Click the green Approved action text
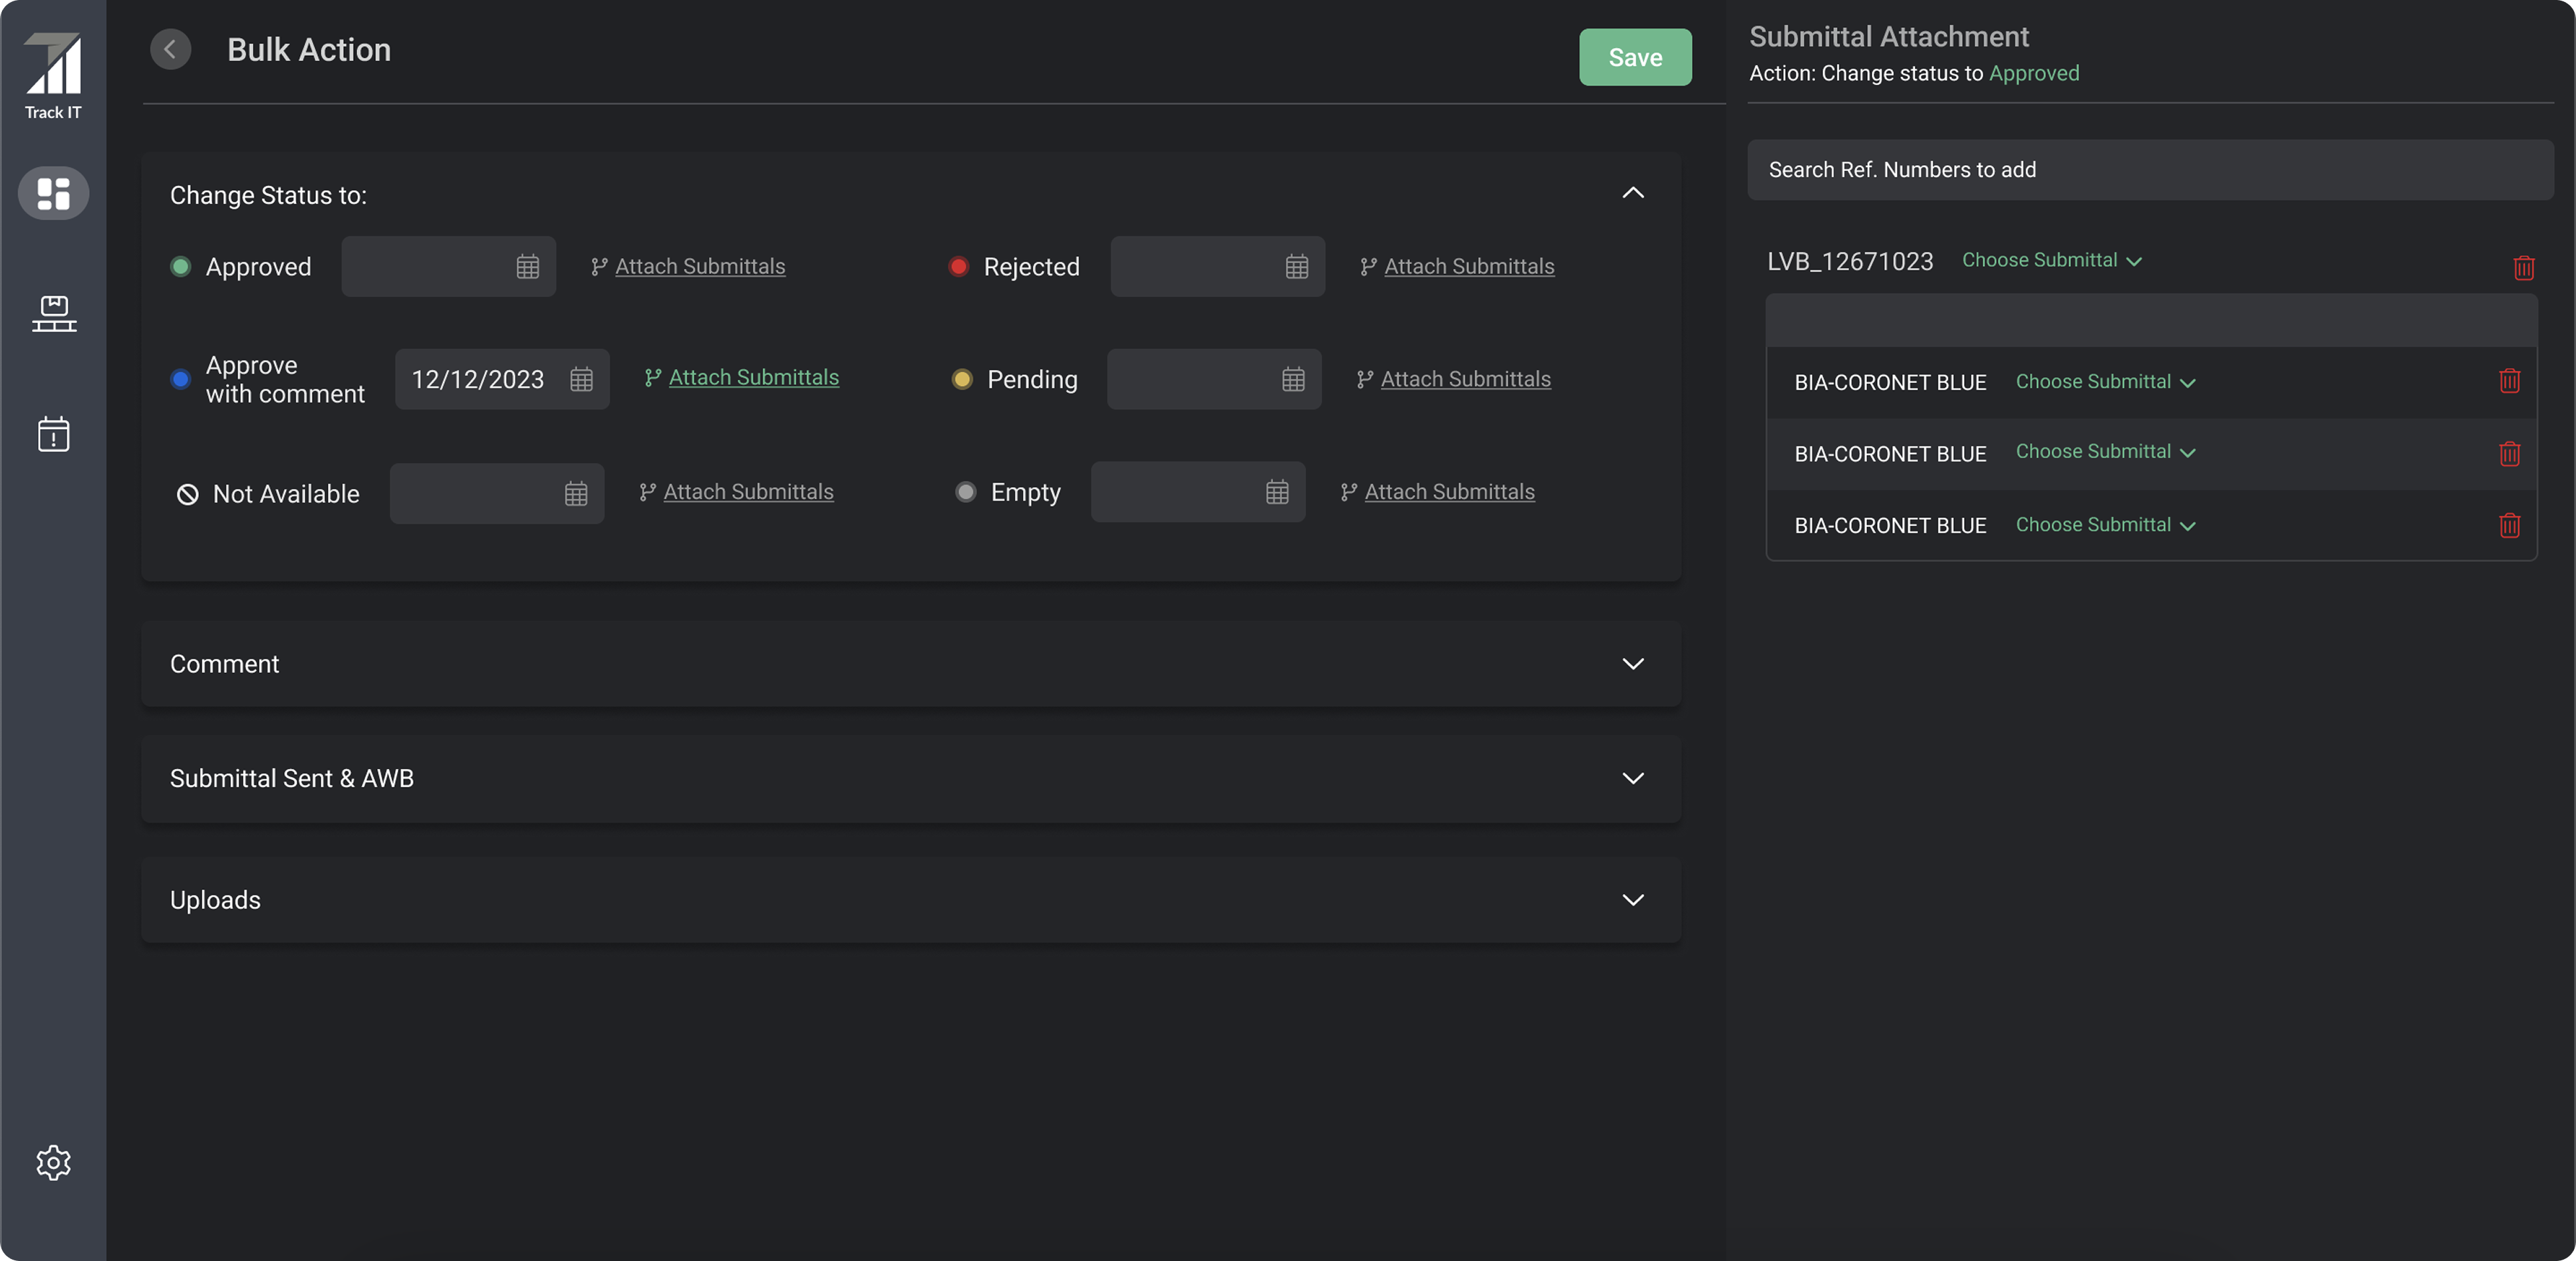Screen dimensions: 2576x1261 coord(2033,73)
